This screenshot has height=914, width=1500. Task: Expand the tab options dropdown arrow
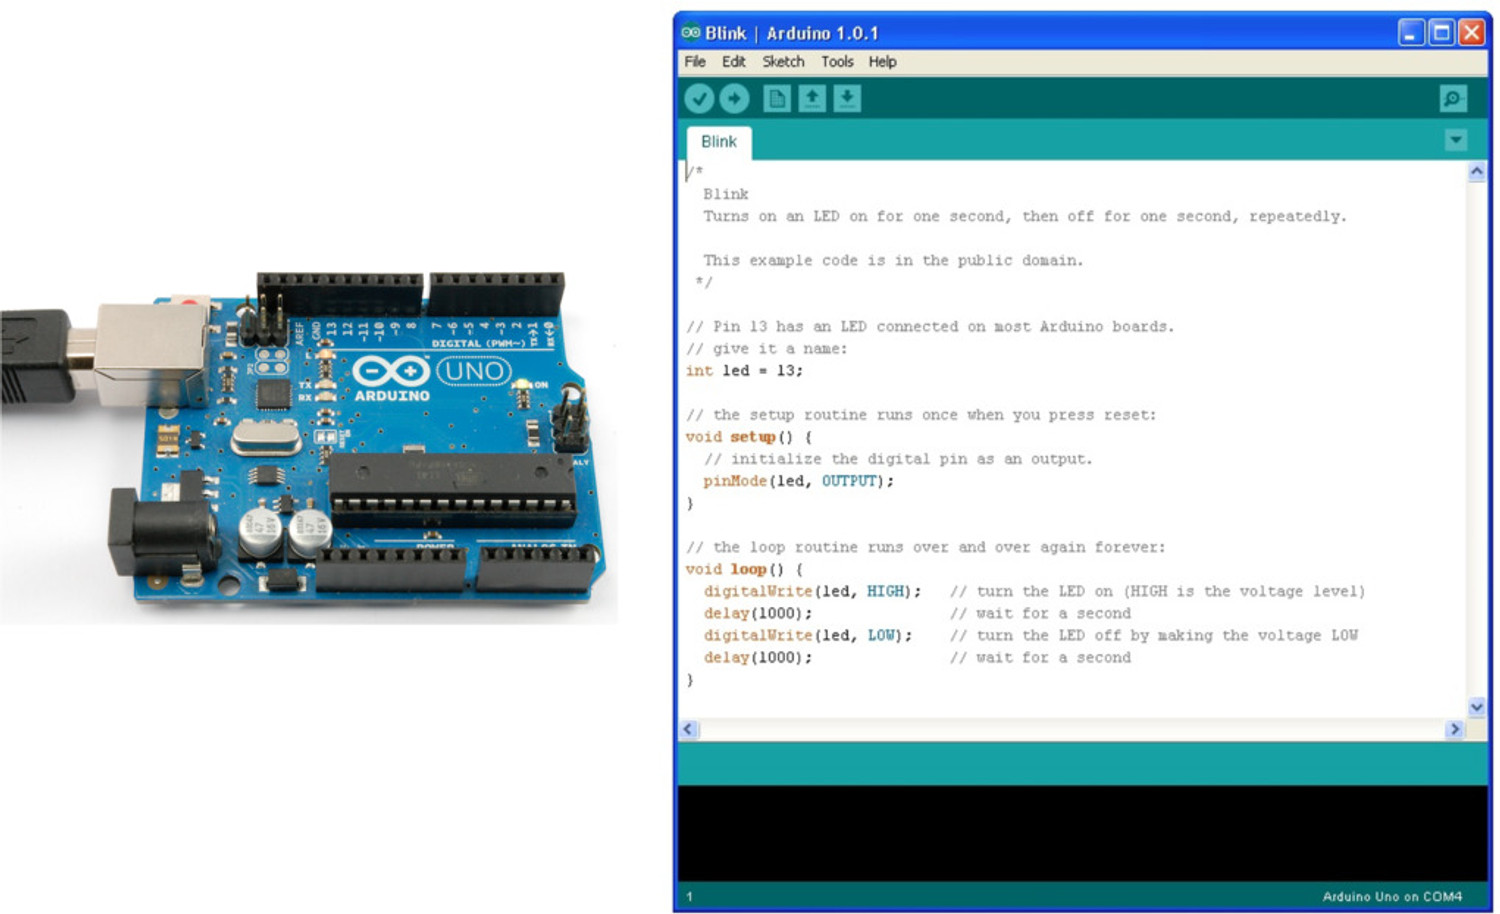coord(1456,140)
